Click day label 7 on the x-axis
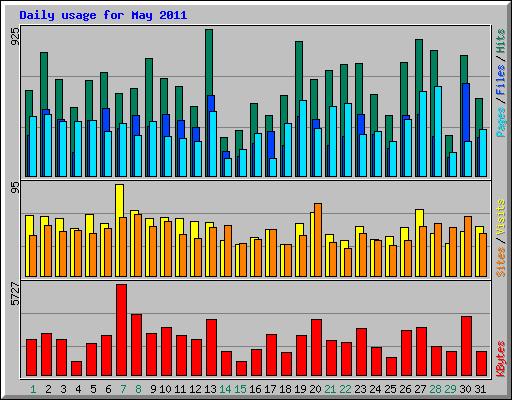512x400 pixels. click(x=123, y=389)
